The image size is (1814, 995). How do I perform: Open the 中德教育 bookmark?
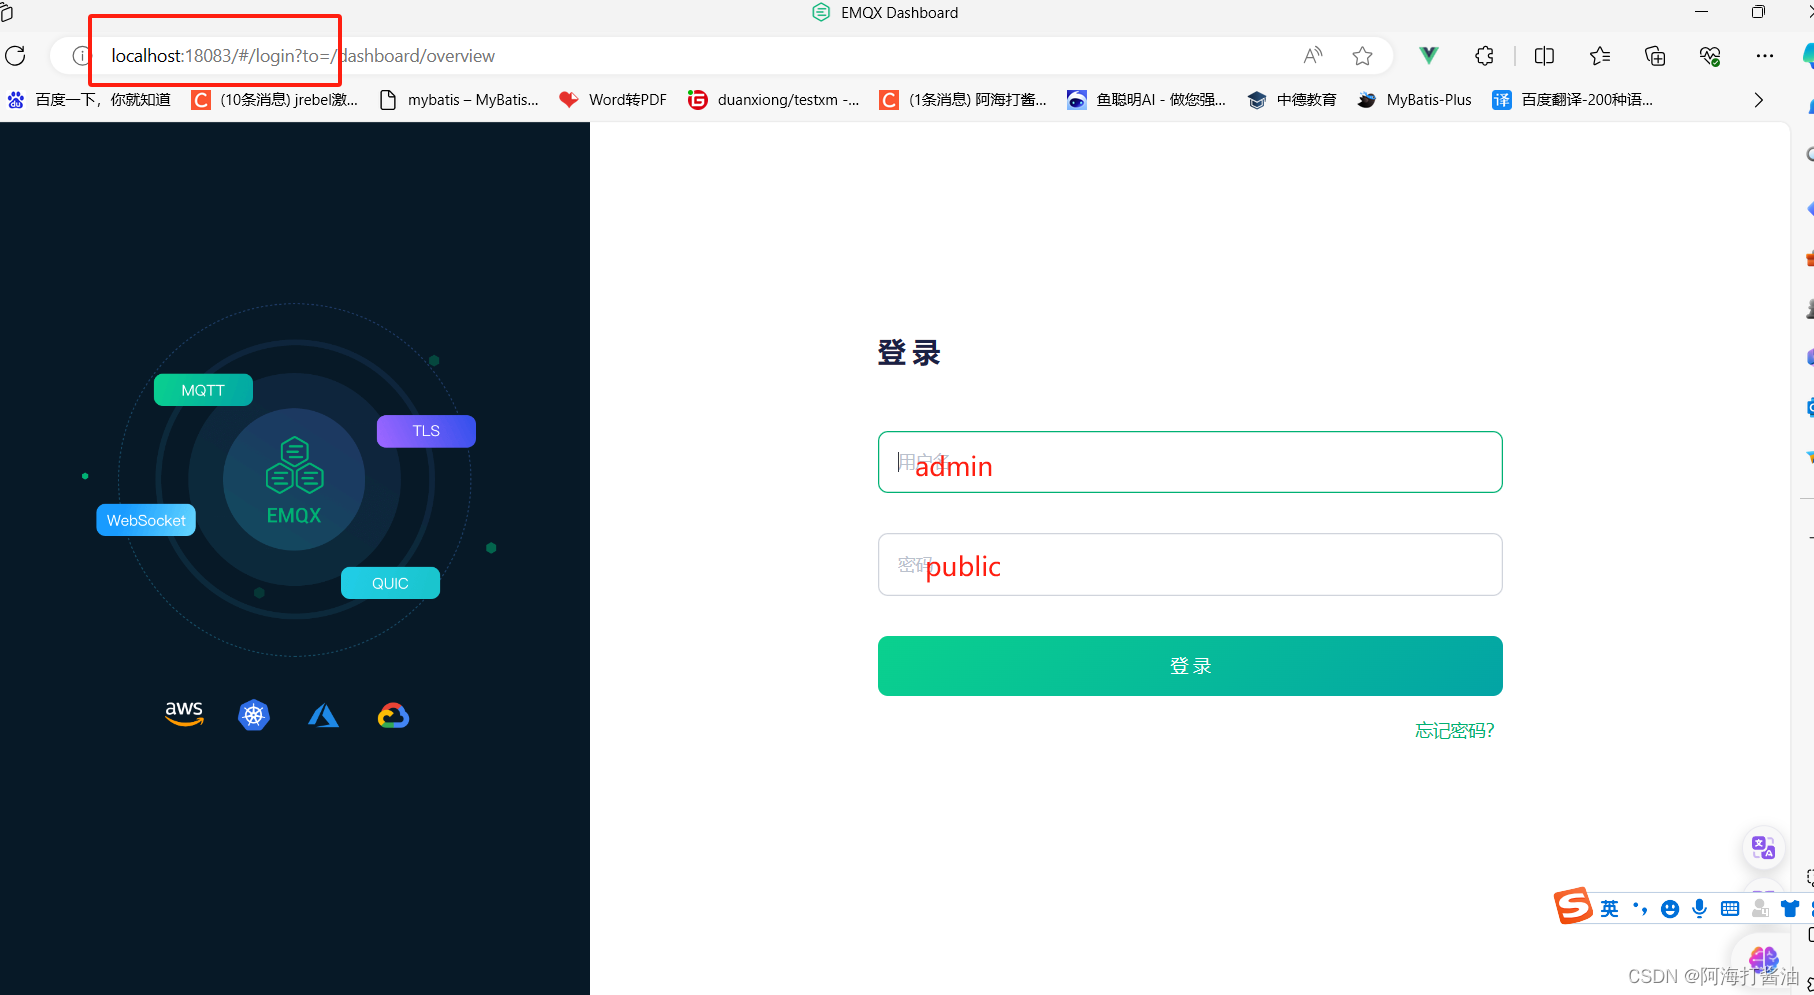pos(1292,100)
